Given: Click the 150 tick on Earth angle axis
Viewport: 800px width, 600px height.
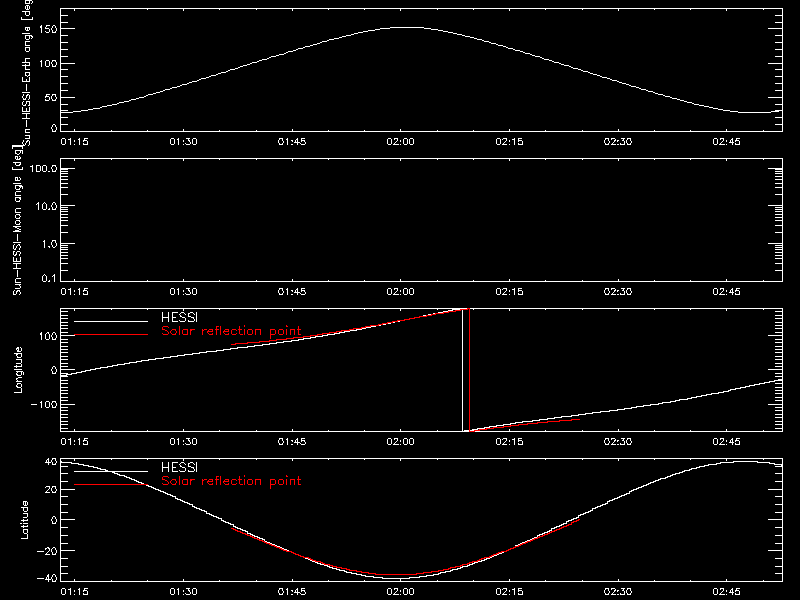Looking at the screenshot, I should tap(48, 29).
